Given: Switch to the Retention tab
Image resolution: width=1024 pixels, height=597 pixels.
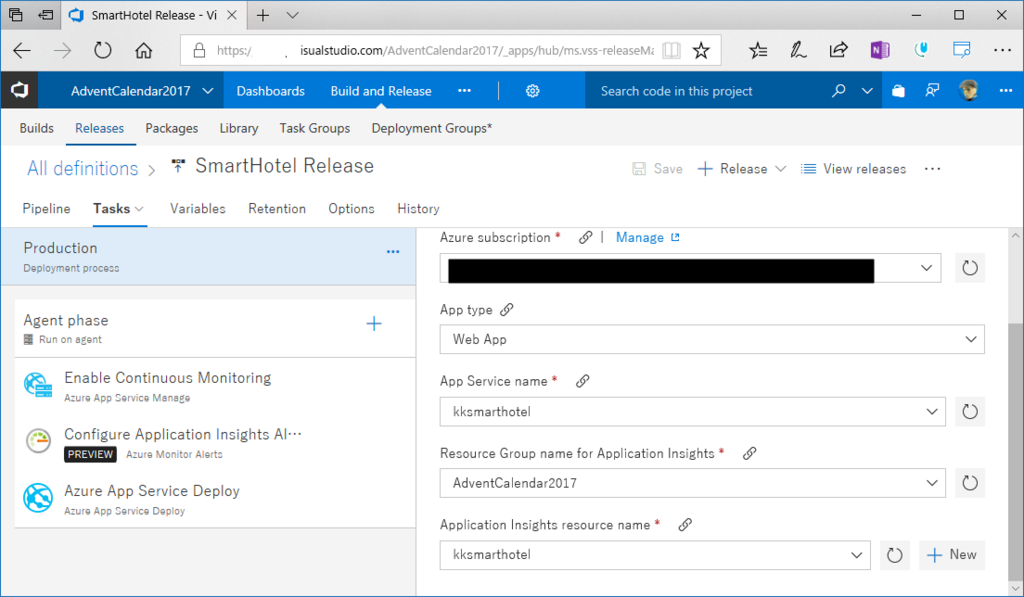Looking at the screenshot, I should [x=277, y=208].
